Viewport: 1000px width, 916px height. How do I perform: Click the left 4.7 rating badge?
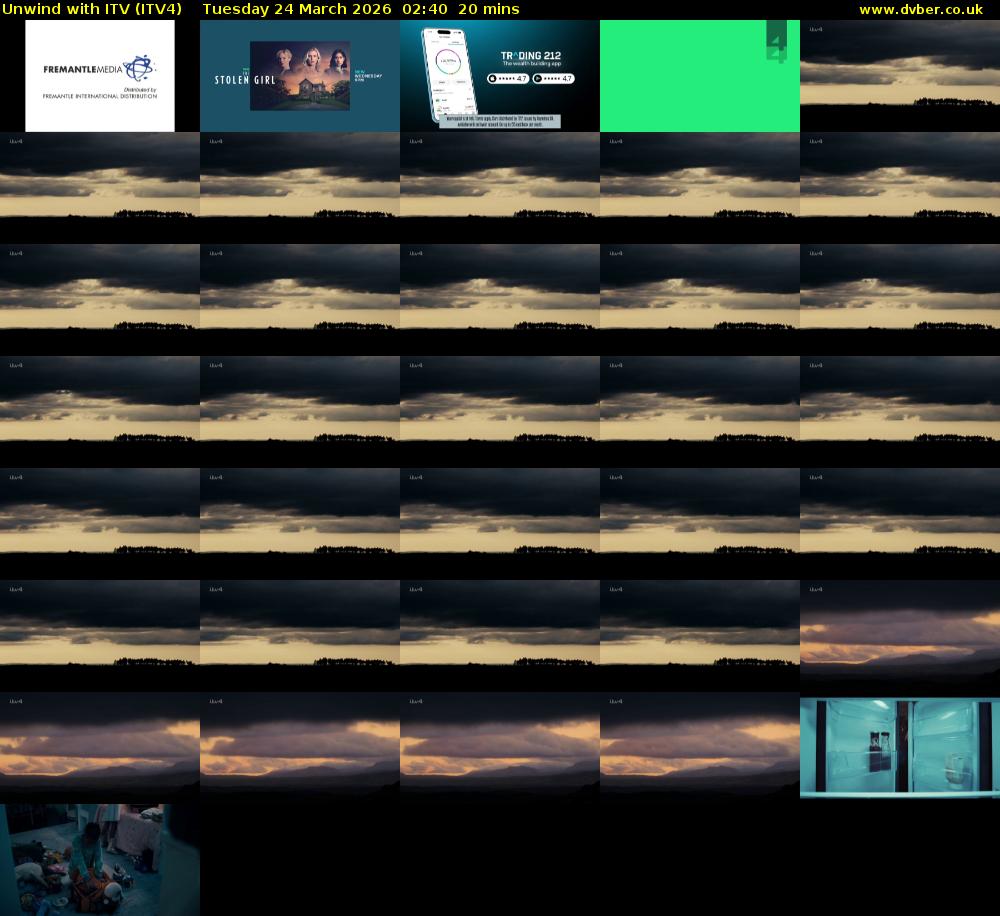[508, 78]
